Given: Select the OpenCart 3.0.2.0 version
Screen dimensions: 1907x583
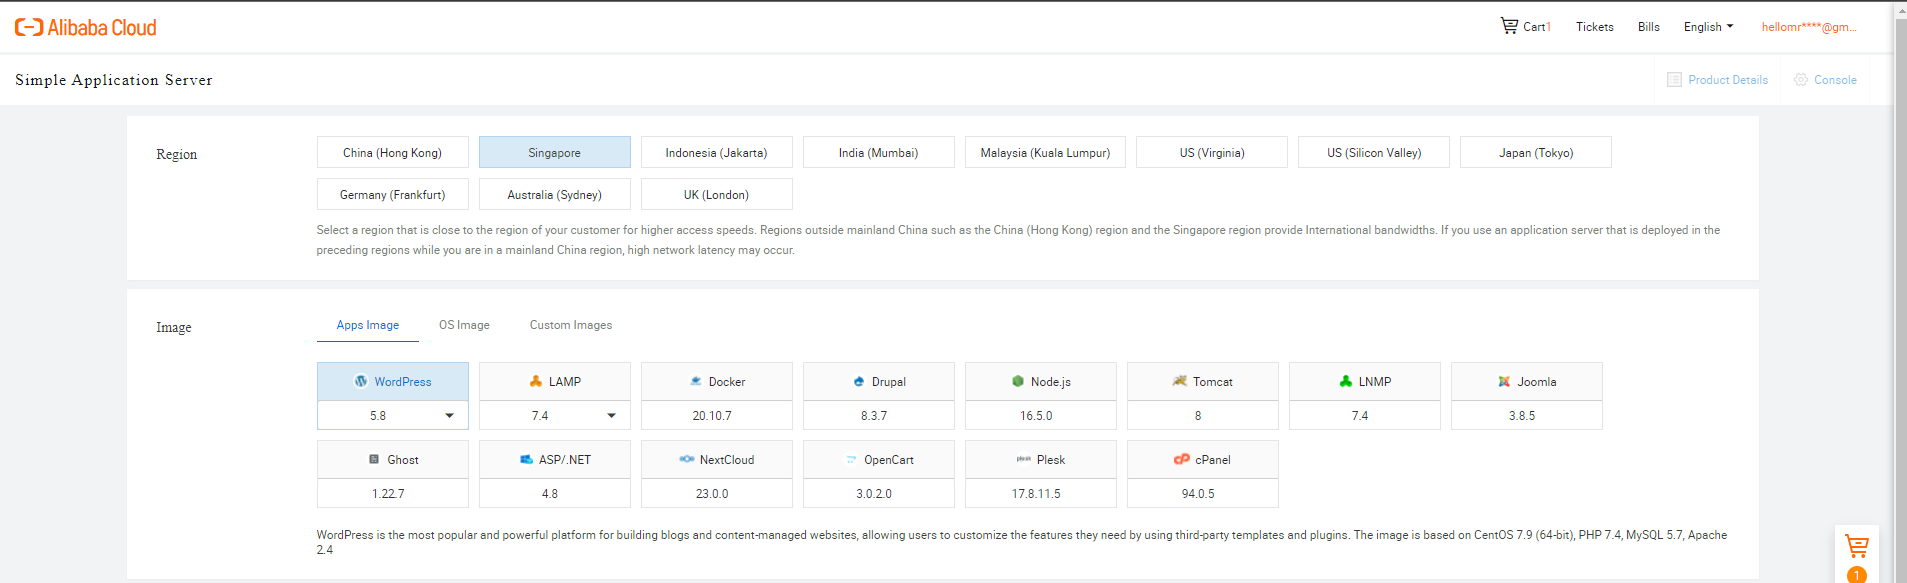Looking at the screenshot, I should [879, 493].
